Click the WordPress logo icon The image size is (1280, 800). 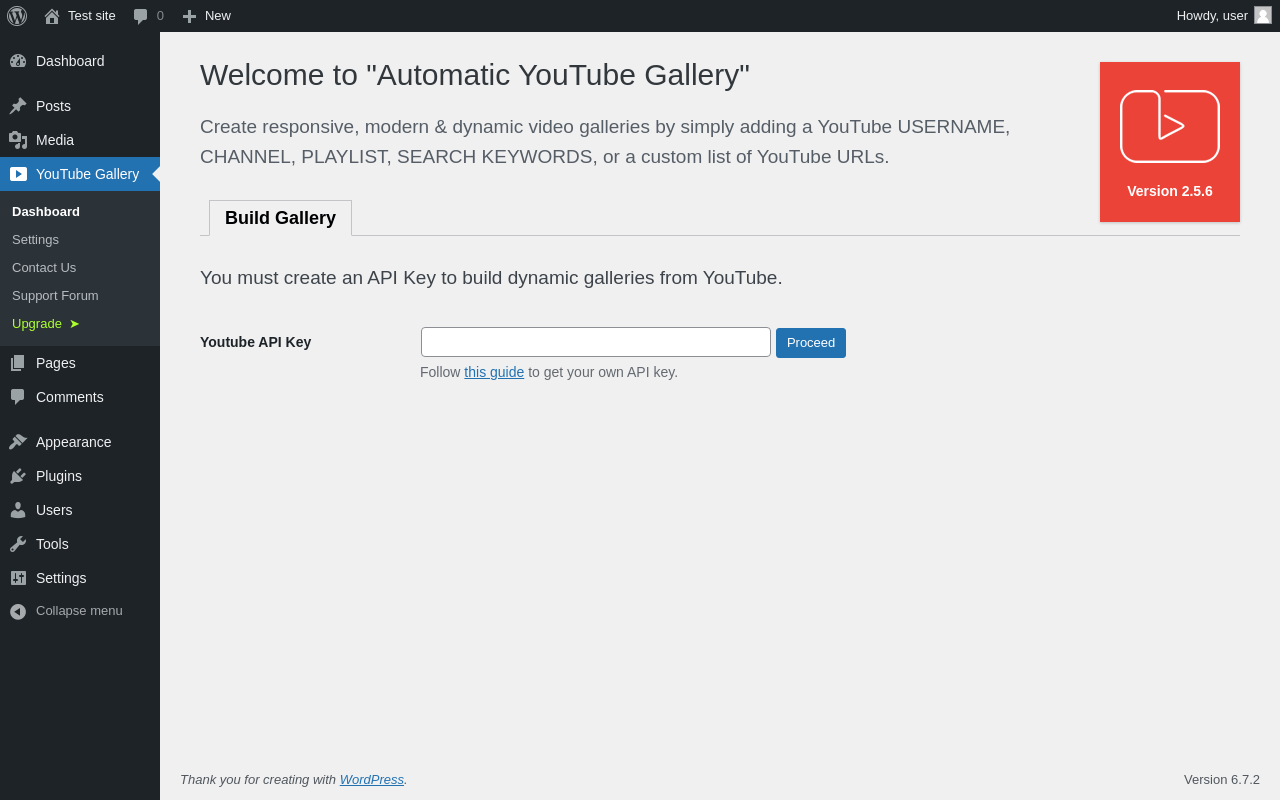pyautogui.click(x=17, y=16)
